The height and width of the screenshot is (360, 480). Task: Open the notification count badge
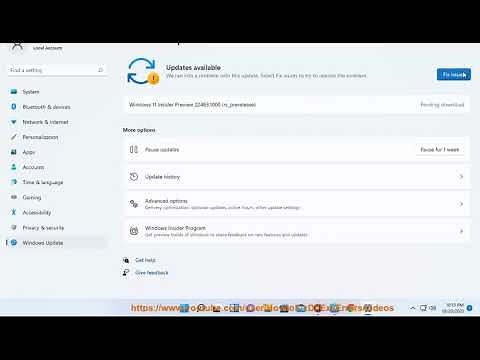coord(469,308)
